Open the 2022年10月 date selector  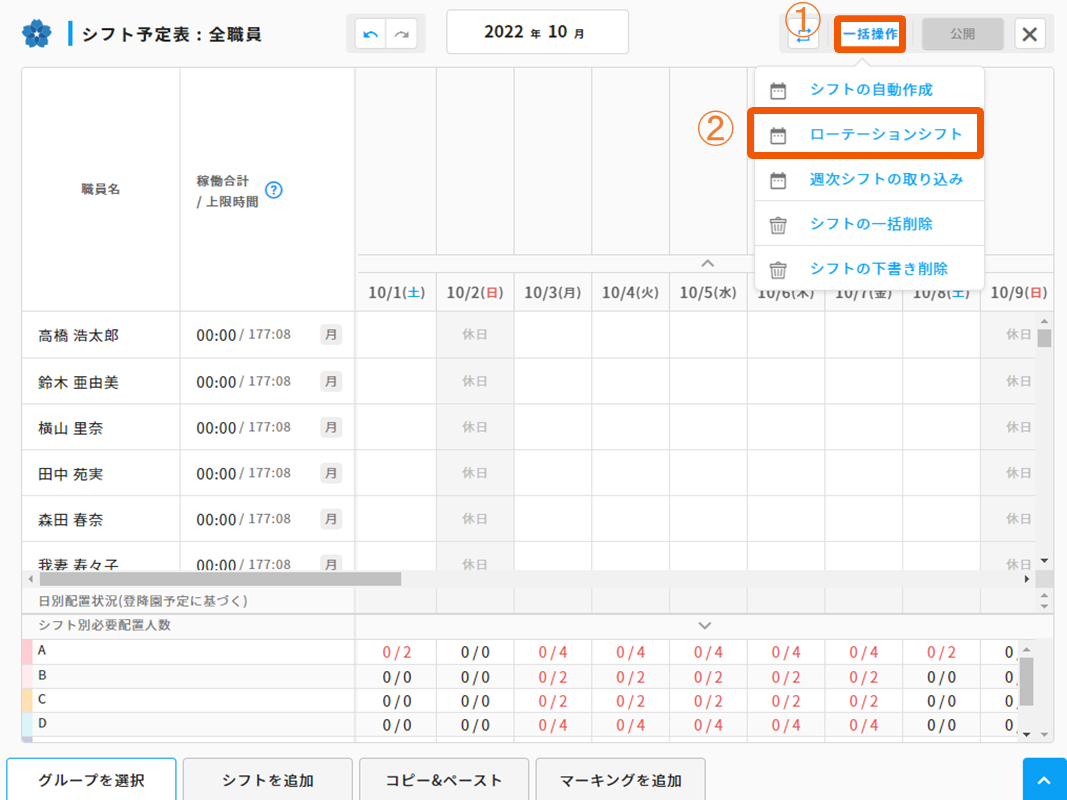[x=537, y=33]
